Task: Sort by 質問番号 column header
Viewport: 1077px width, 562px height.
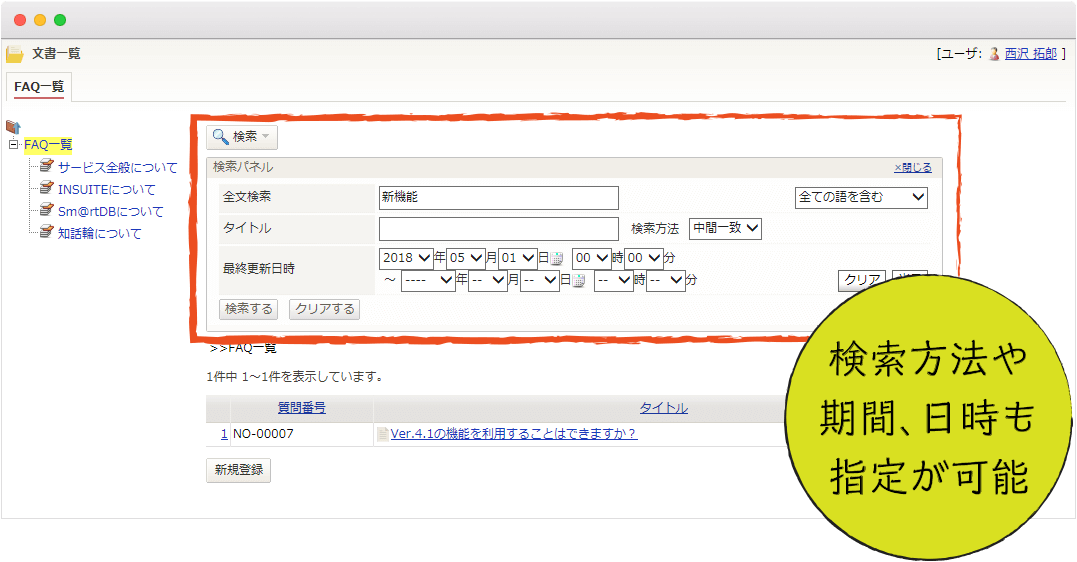Action: click(x=302, y=408)
